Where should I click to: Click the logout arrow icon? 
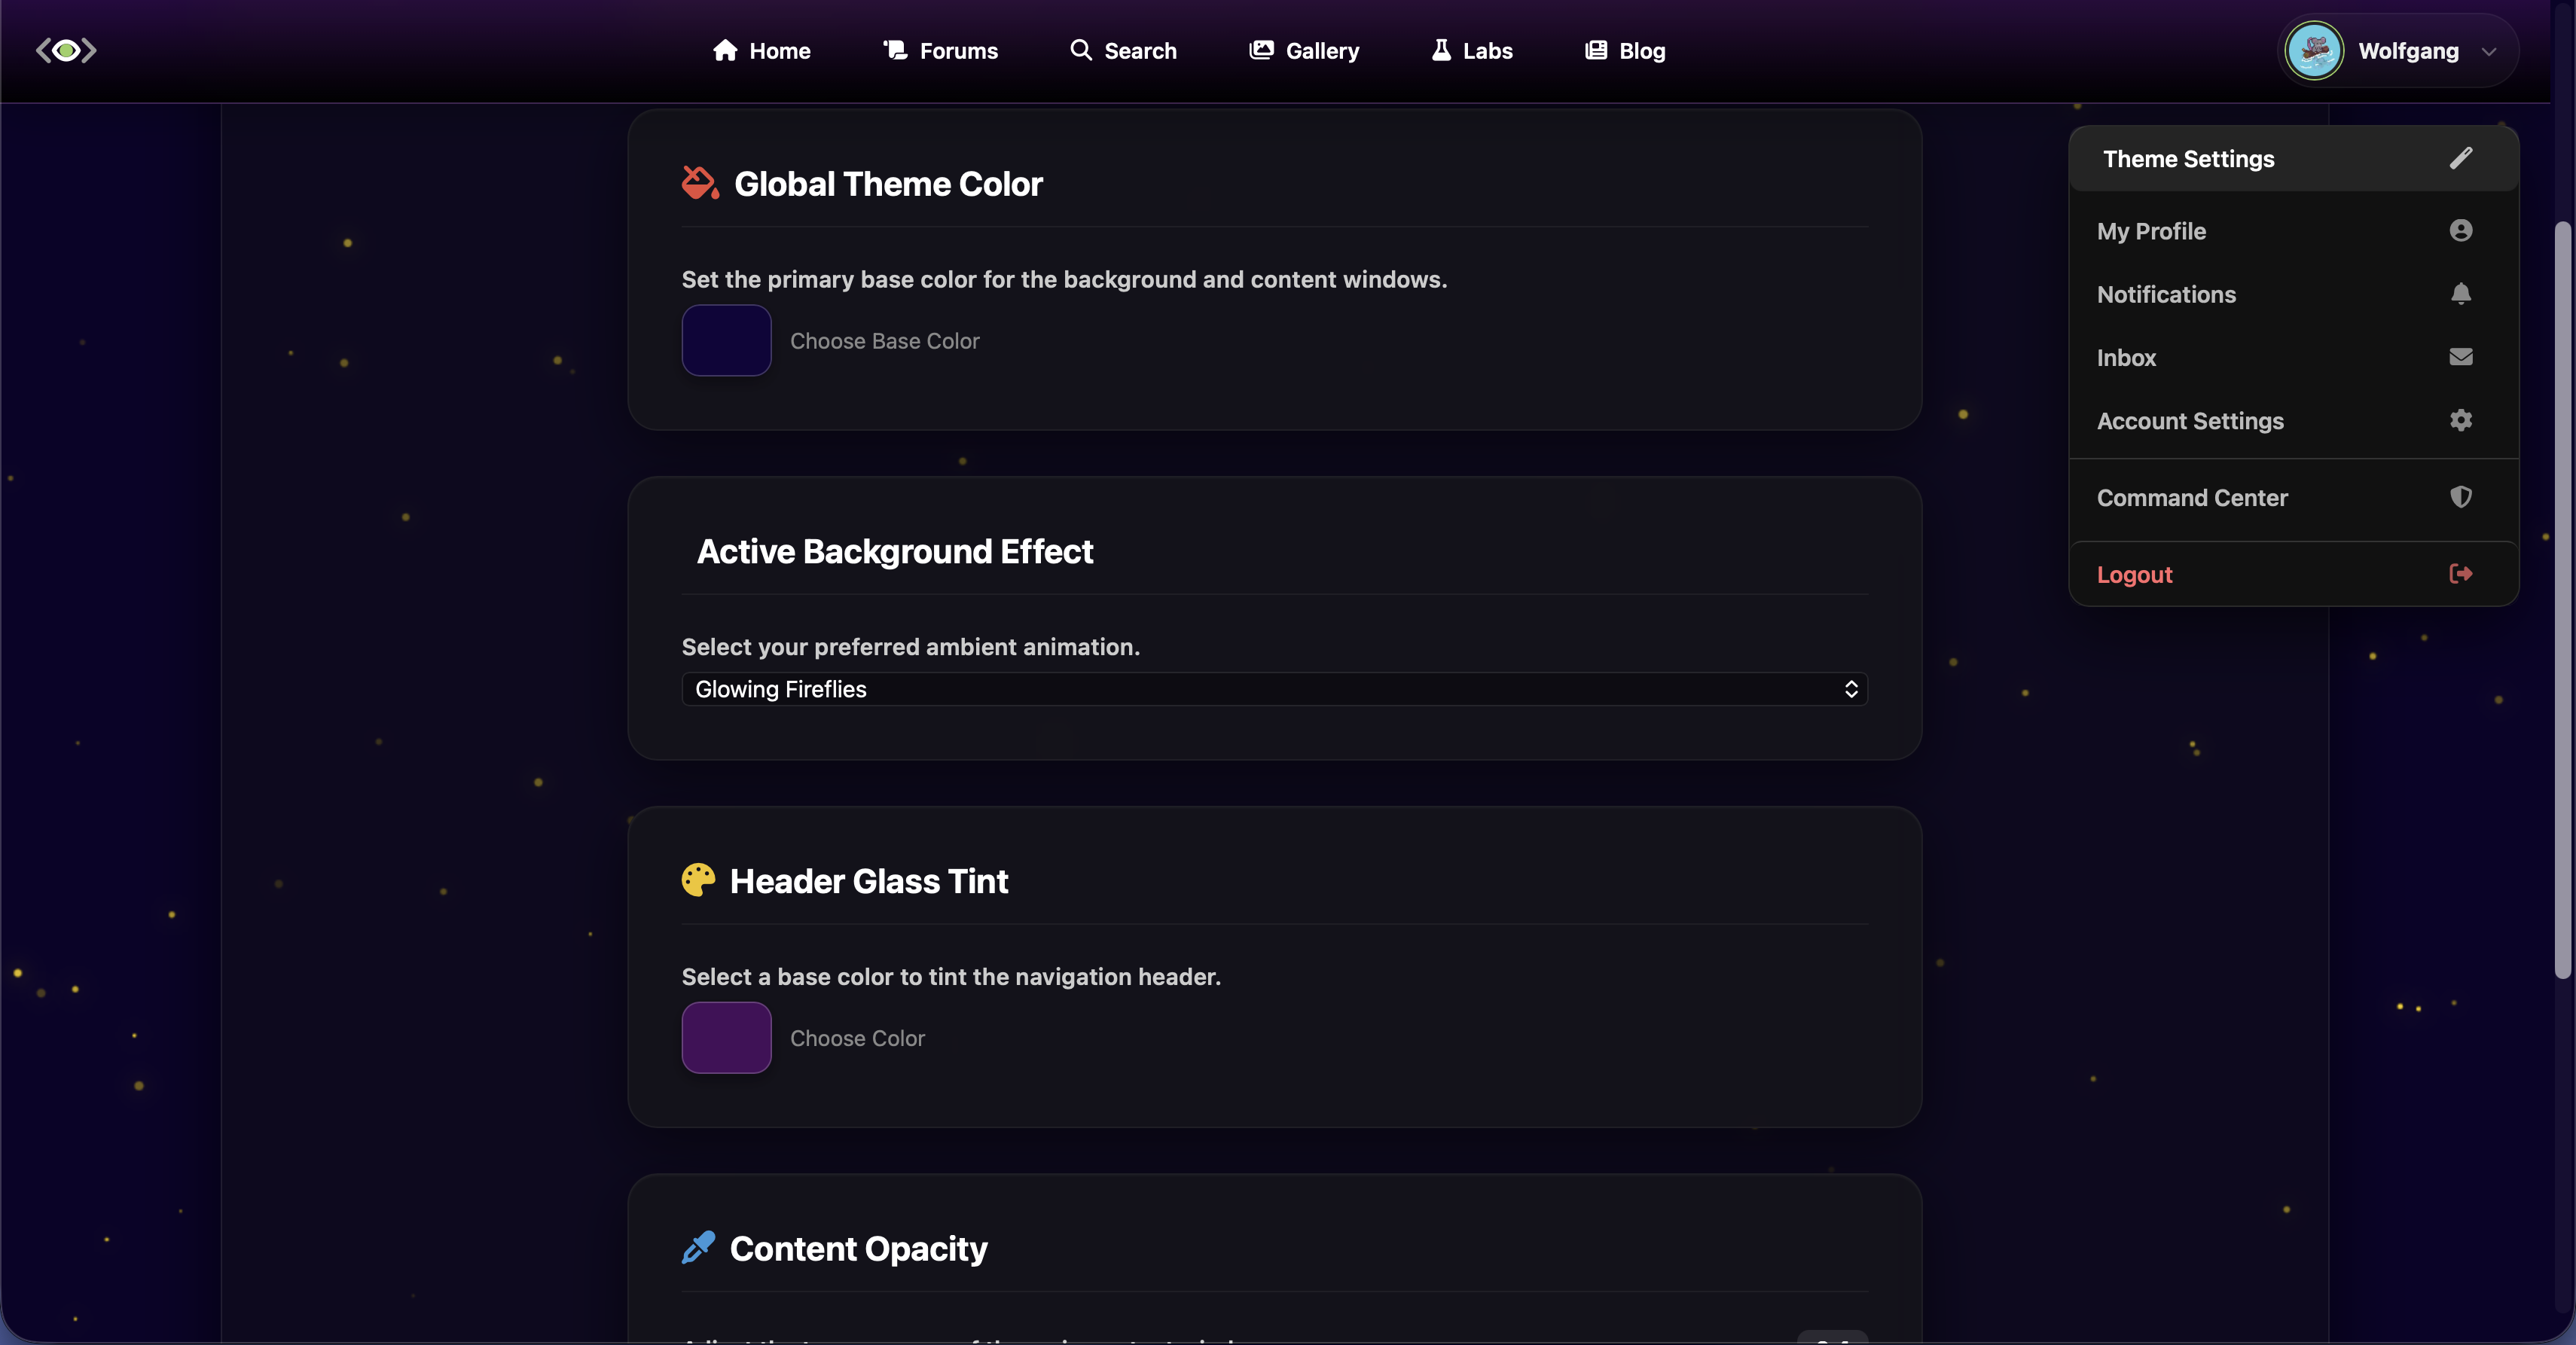click(x=2461, y=573)
